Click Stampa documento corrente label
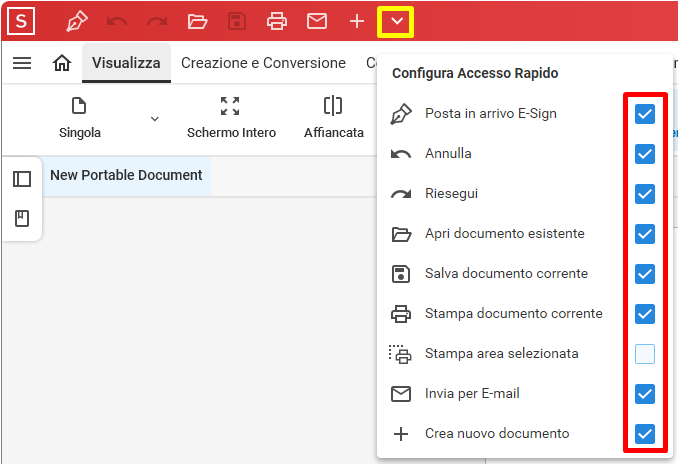 click(514, 313)
